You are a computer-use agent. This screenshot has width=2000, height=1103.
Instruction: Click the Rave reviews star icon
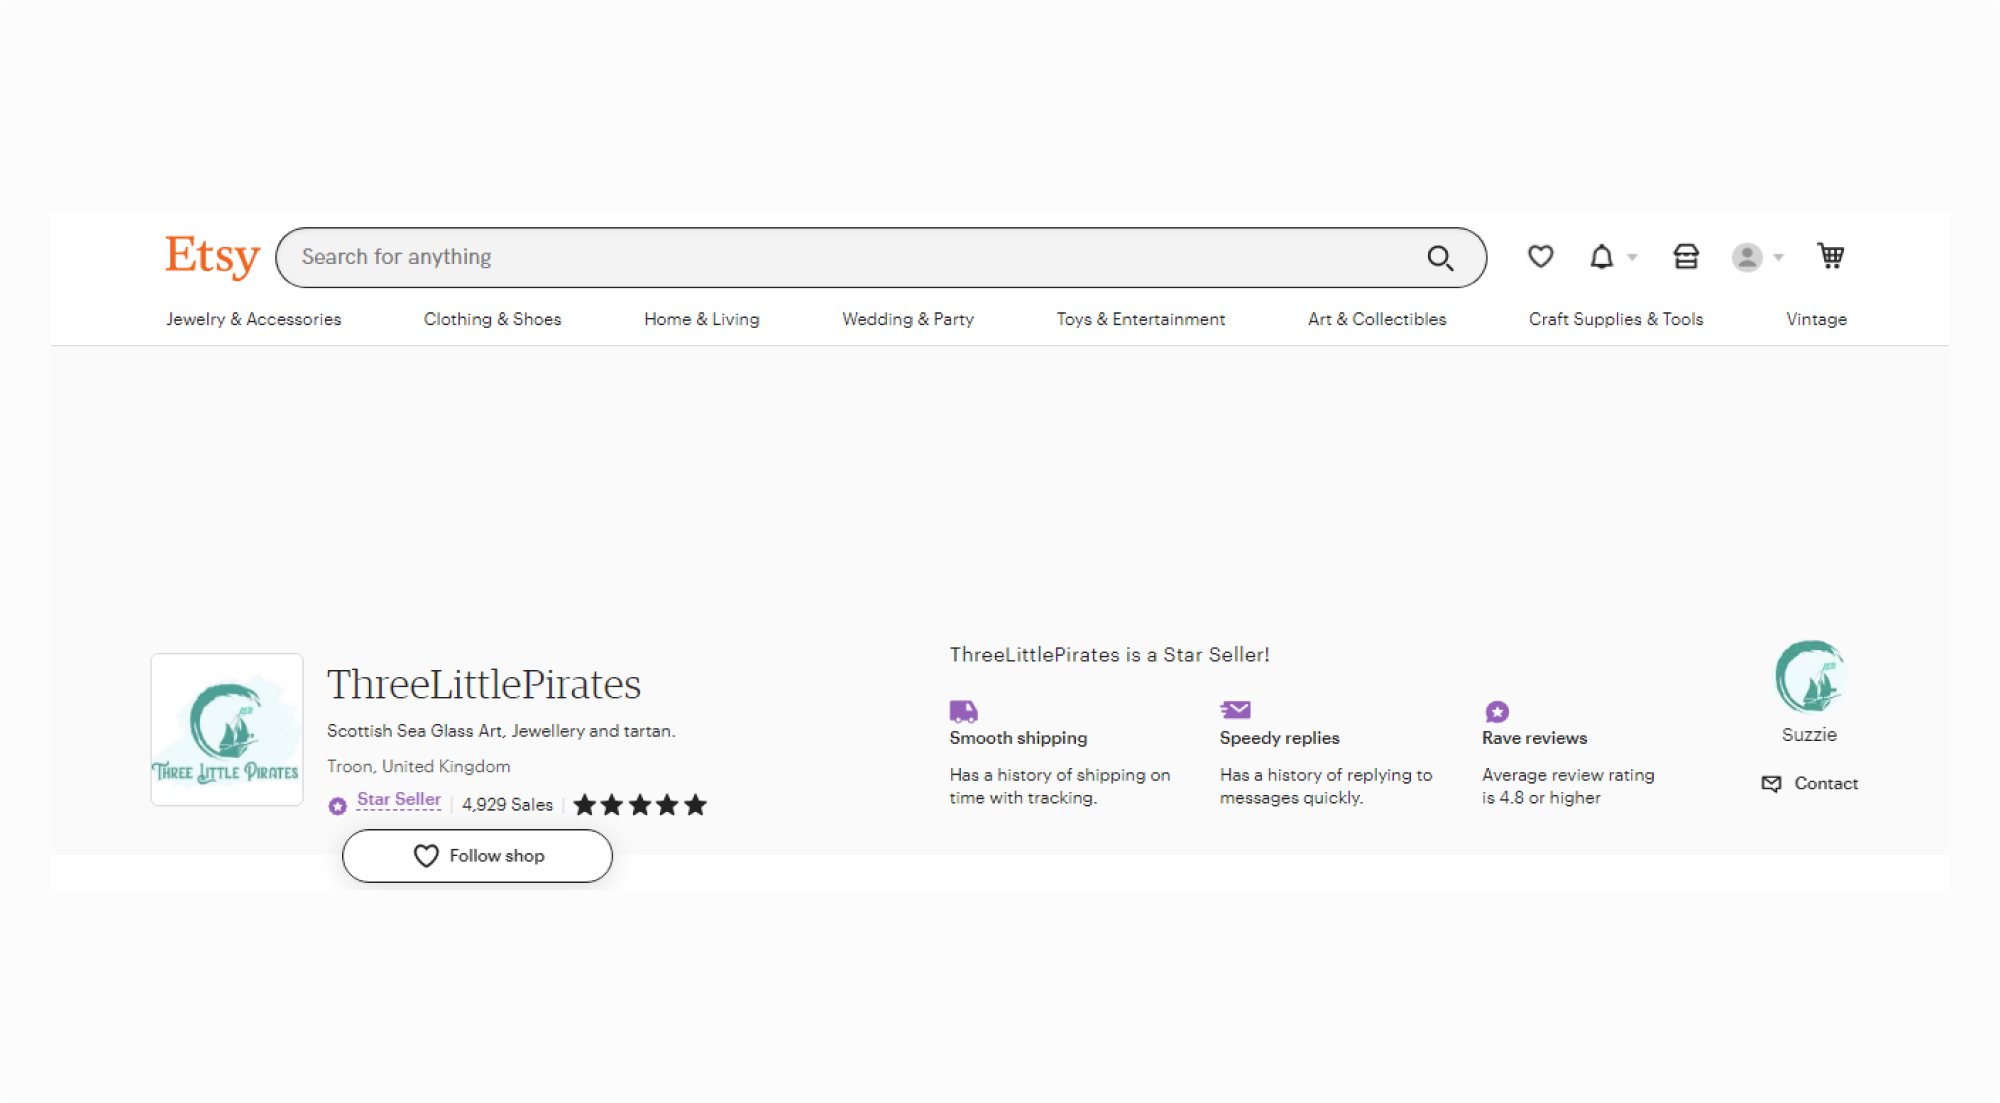point(1496,712)
